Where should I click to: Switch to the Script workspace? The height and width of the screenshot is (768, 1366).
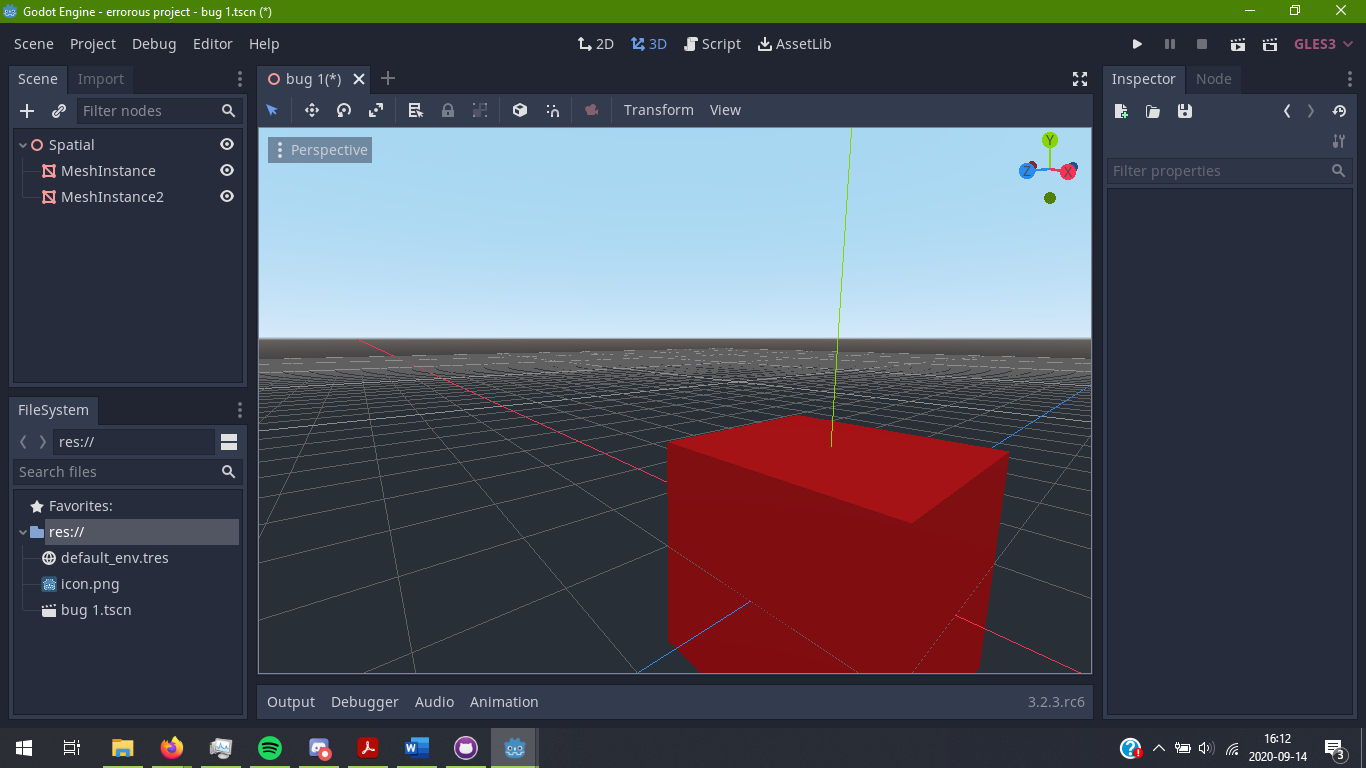[x=712, y=44]
